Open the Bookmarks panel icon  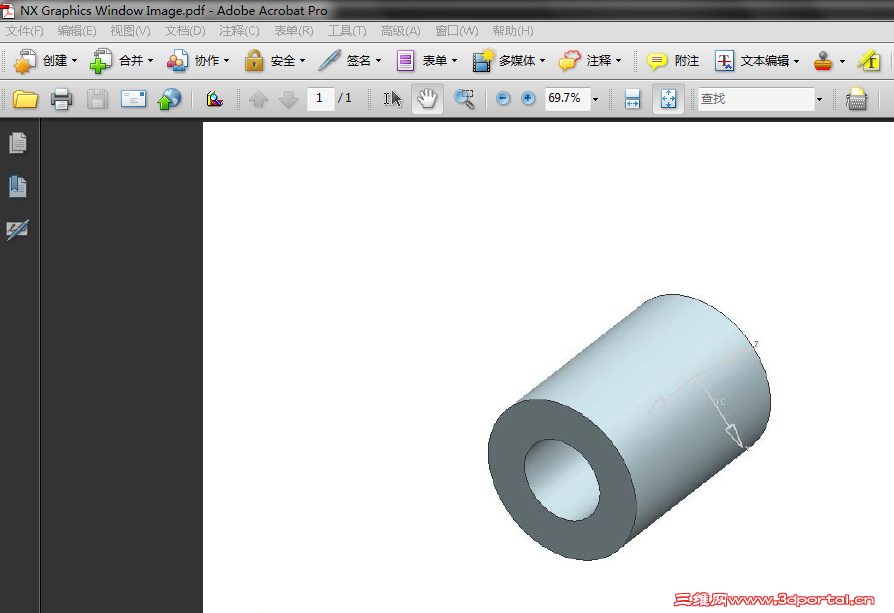coord(18,186)
